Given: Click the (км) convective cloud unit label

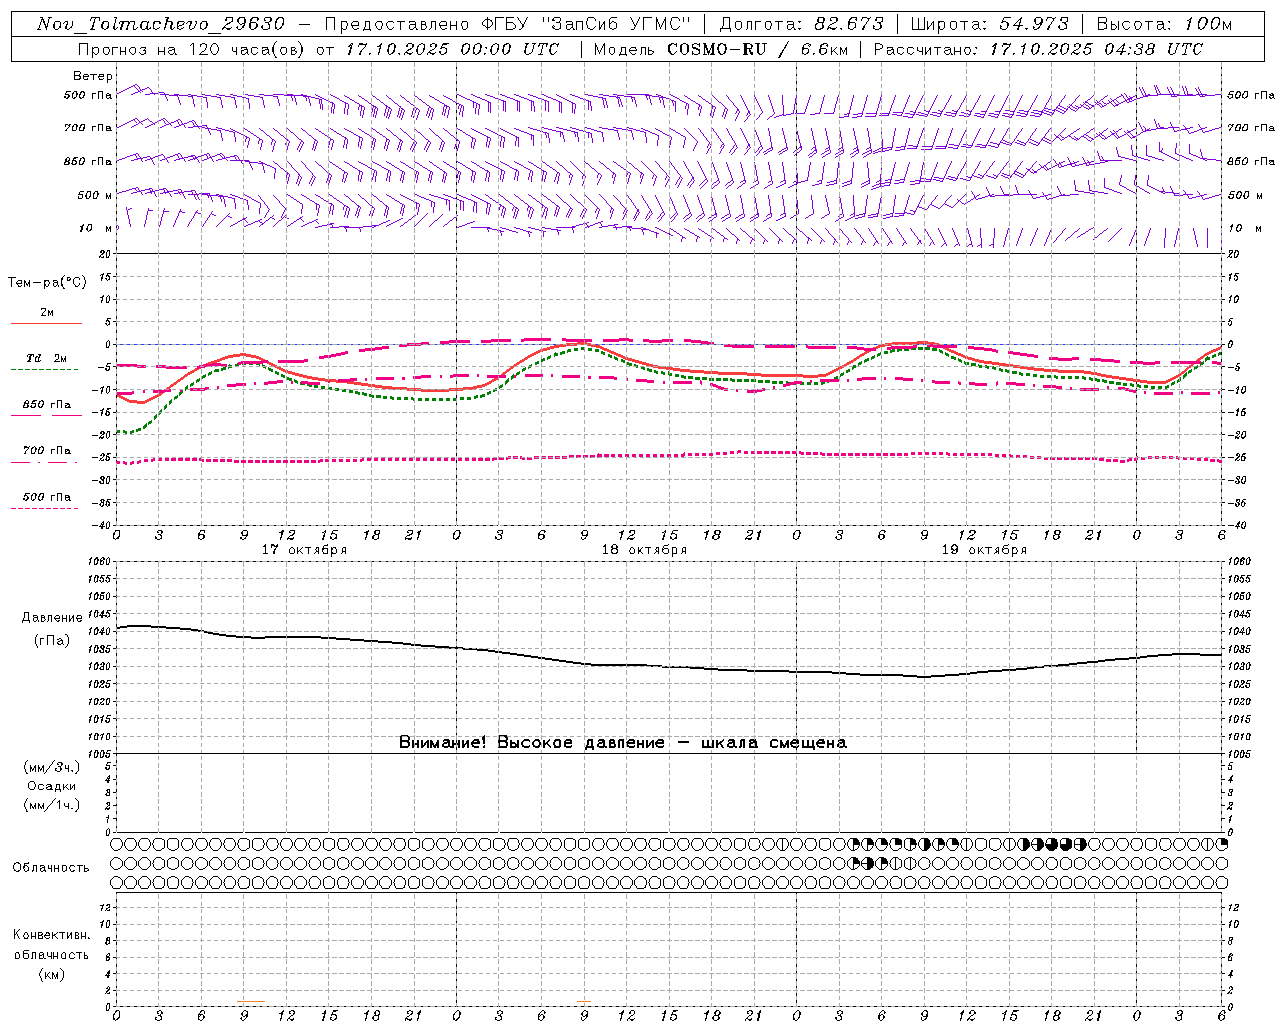Looking at the screenshot, I should 51,974.
